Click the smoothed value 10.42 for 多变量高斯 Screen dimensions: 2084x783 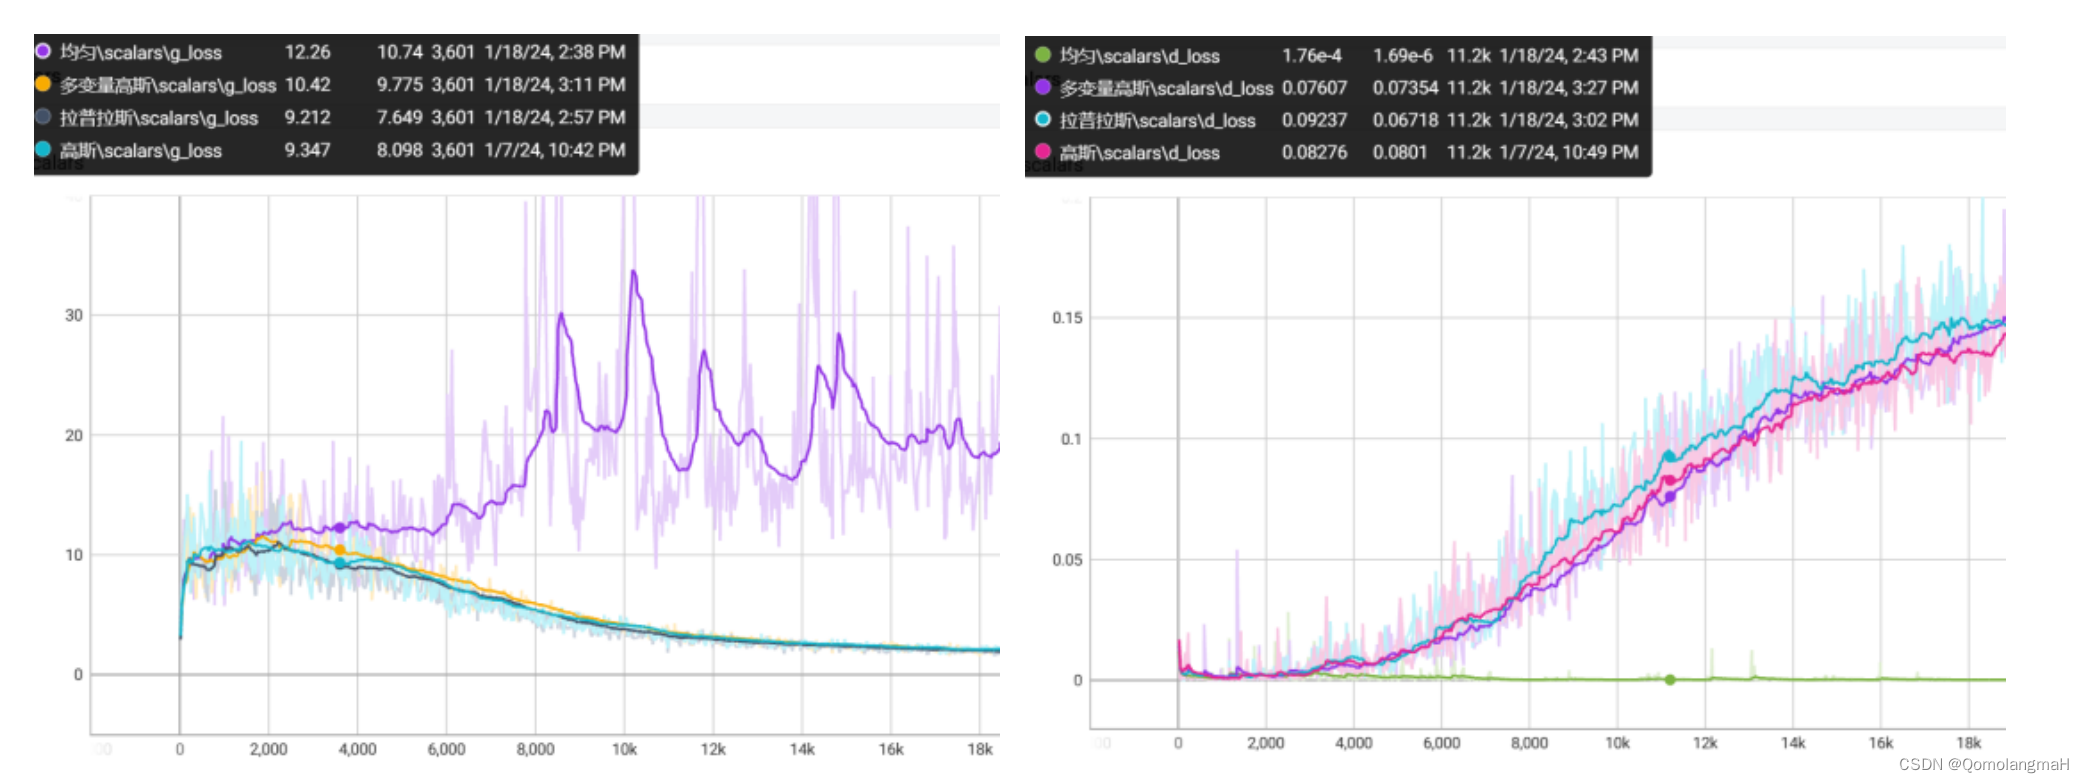[x=307, y=85]
